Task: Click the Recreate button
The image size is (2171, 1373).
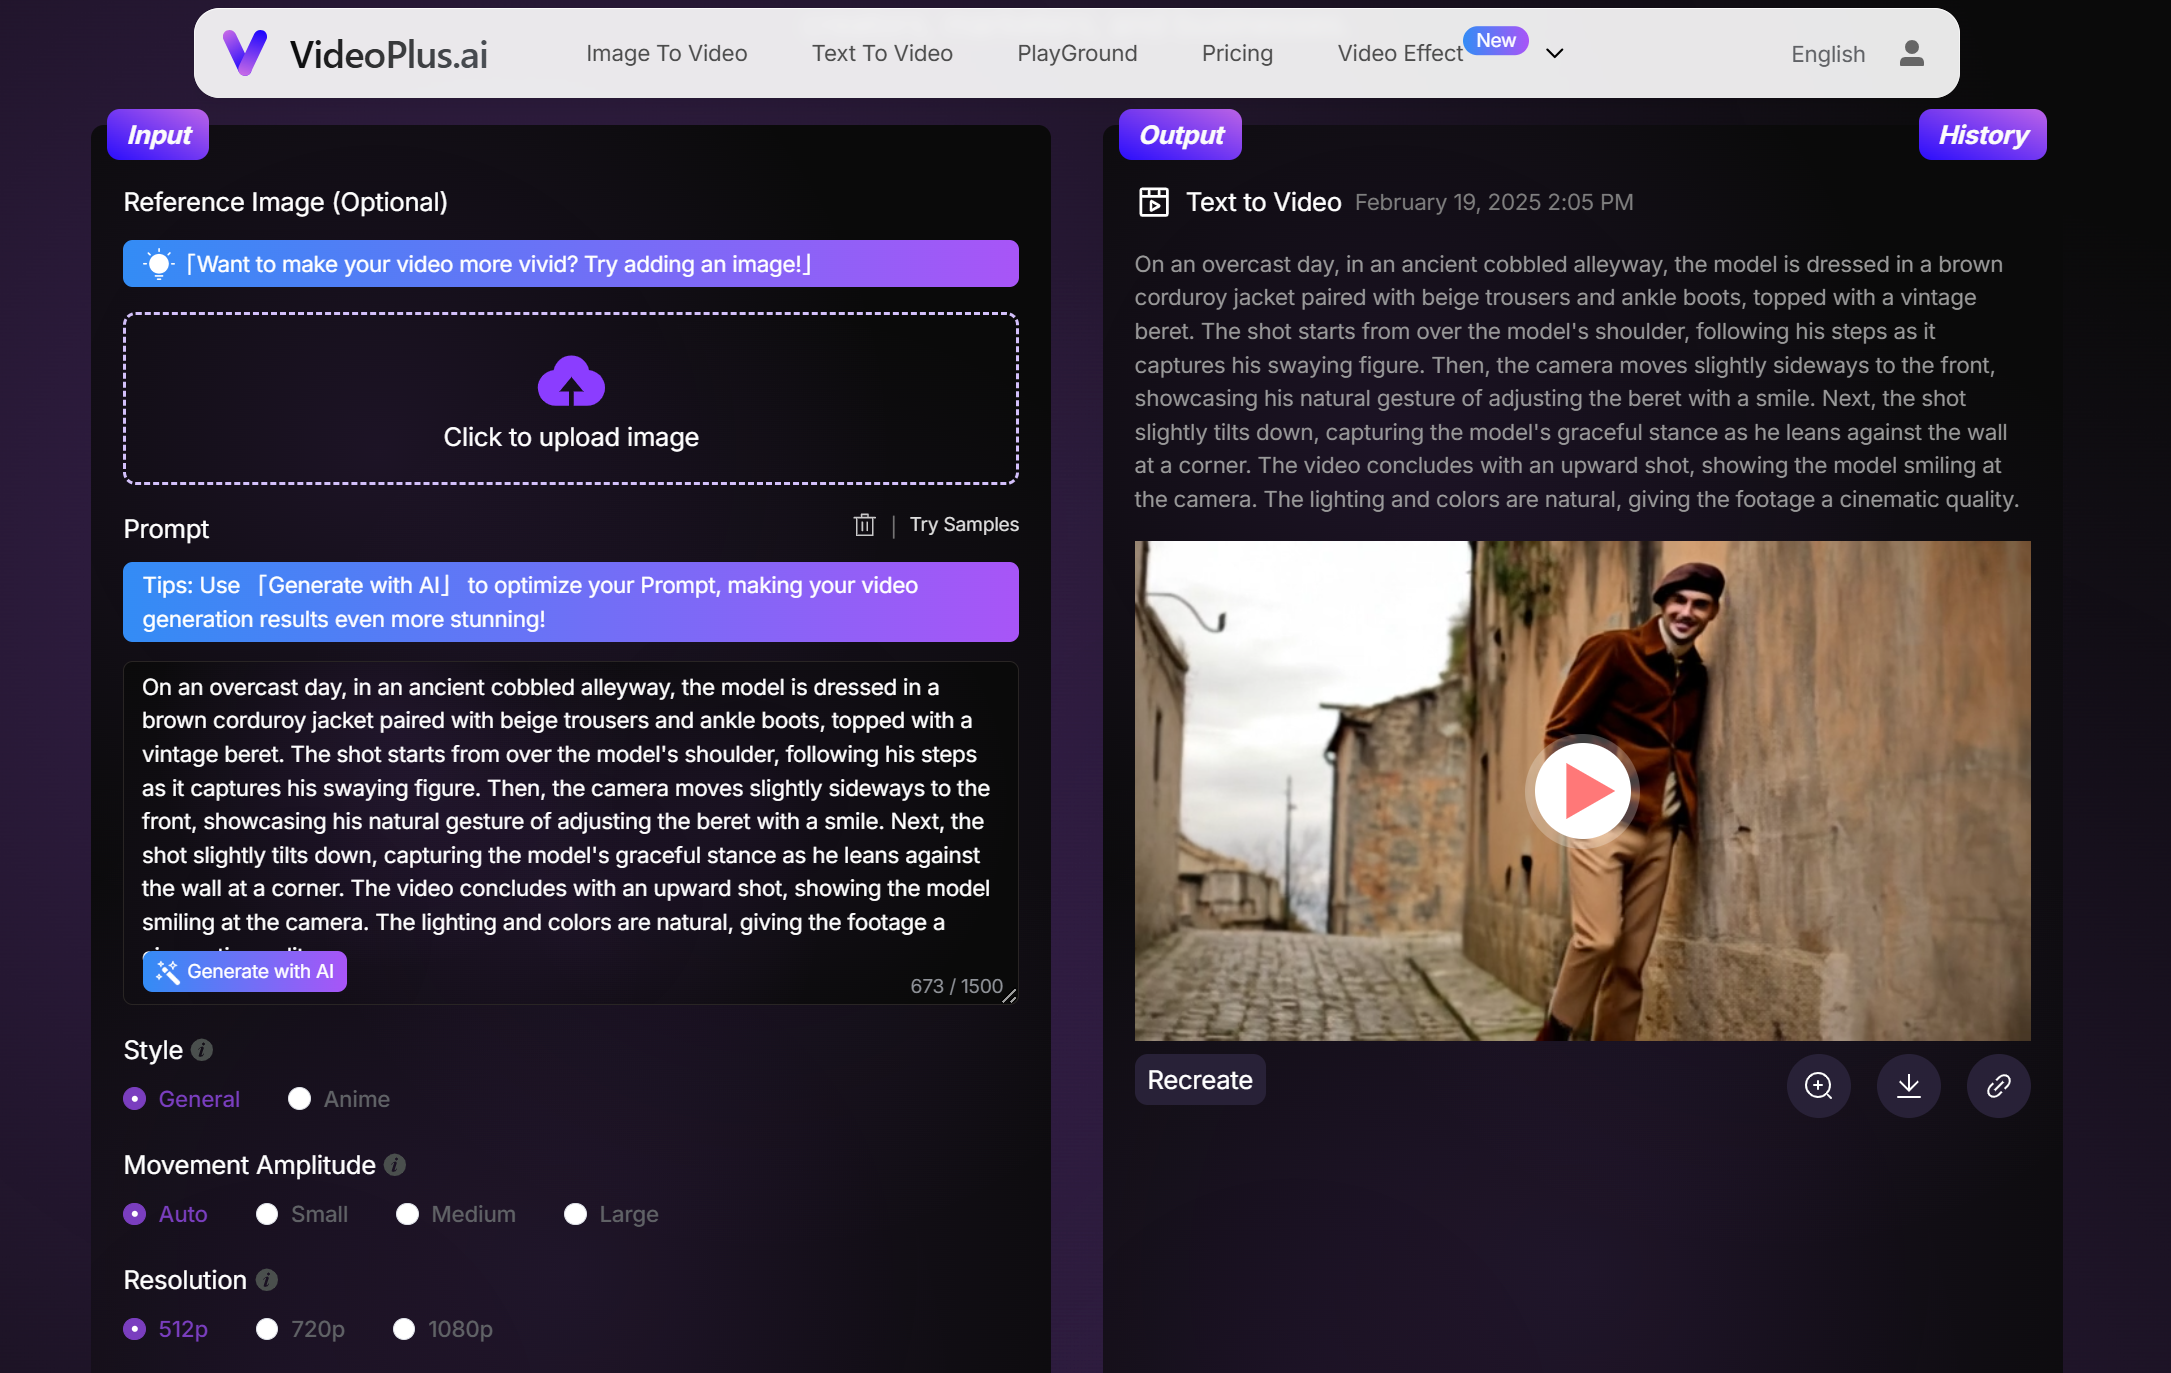Action: (x=1199, y=1080)
